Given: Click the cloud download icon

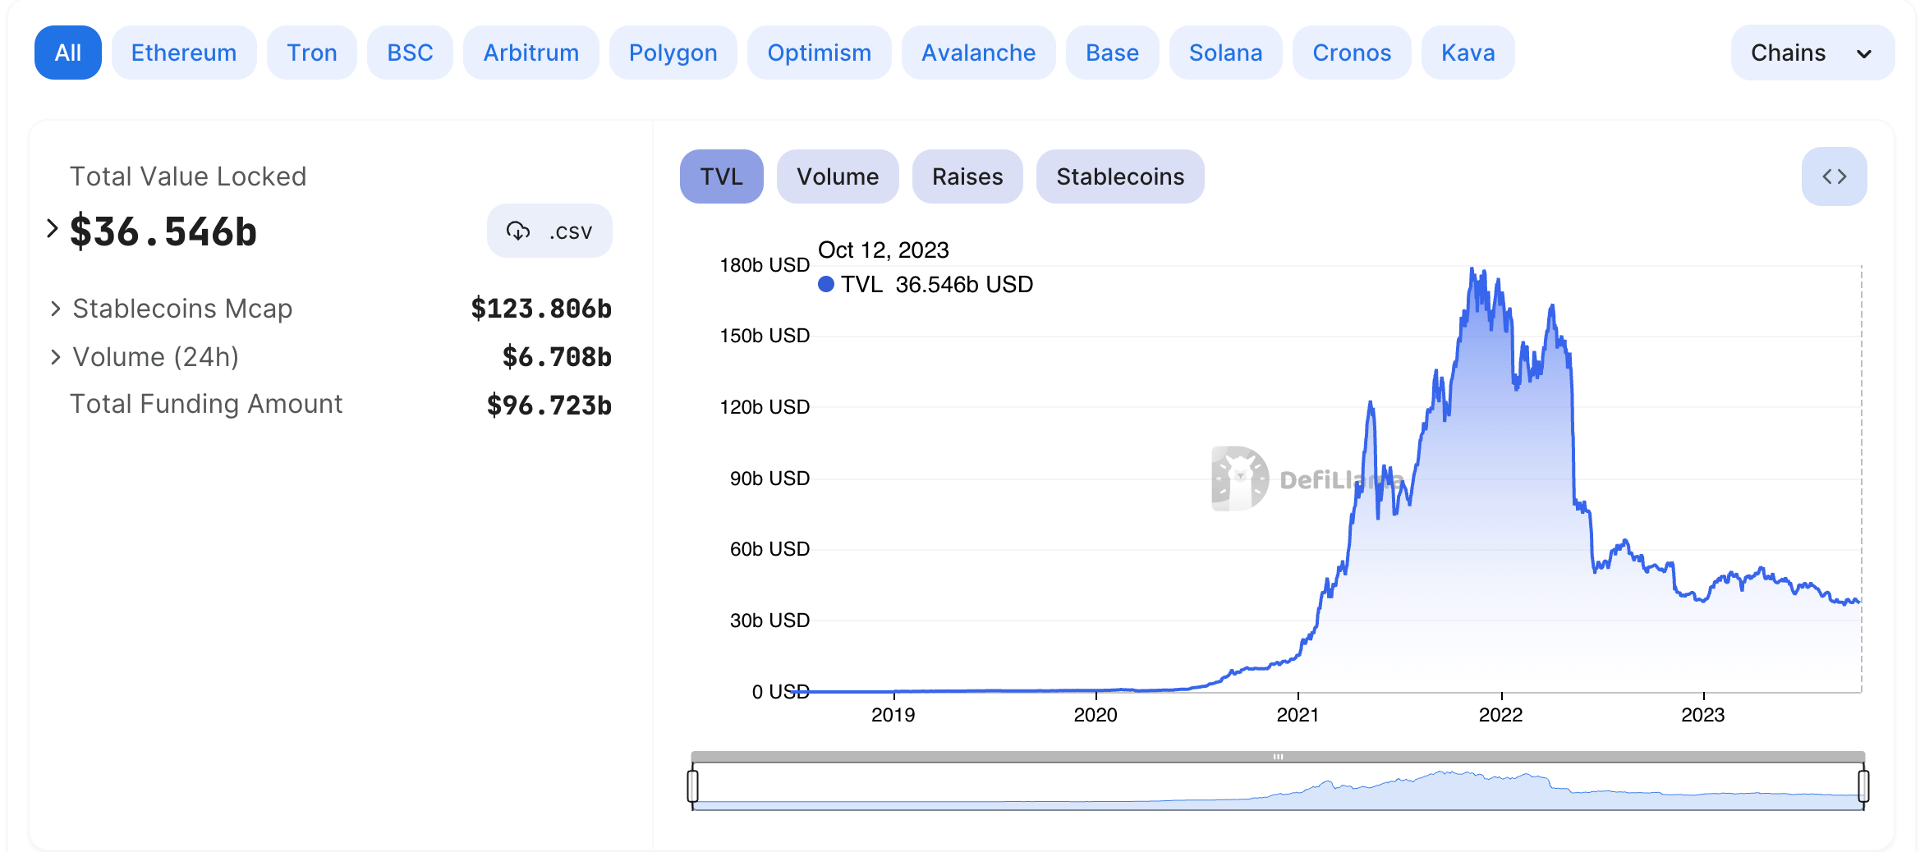Looking at the screenshot, I should click(518, 231).
